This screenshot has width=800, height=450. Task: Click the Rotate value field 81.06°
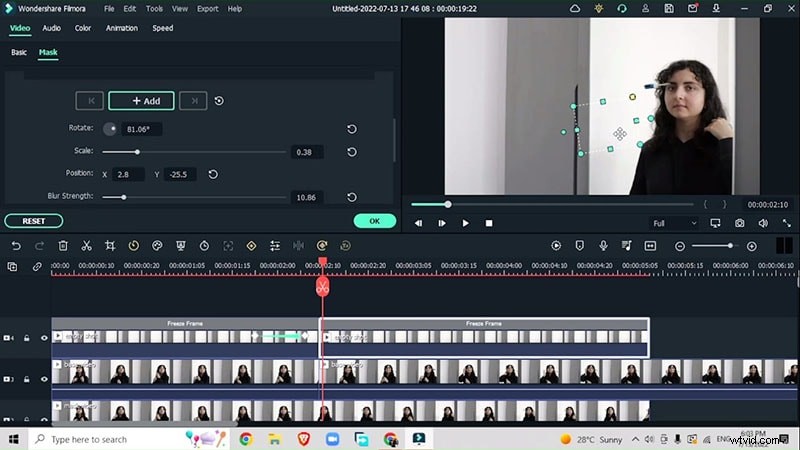point(142,129)
